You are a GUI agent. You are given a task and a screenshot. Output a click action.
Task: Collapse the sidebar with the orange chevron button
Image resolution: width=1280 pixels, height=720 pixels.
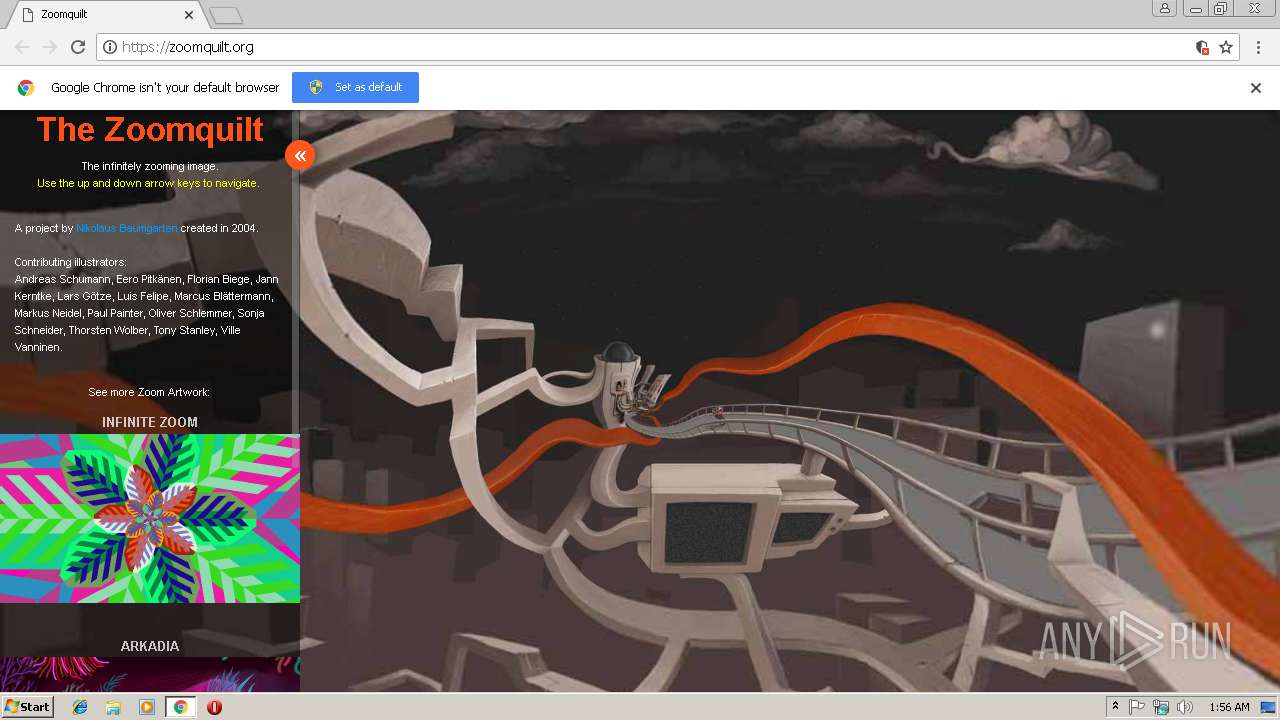pos(300,155)
